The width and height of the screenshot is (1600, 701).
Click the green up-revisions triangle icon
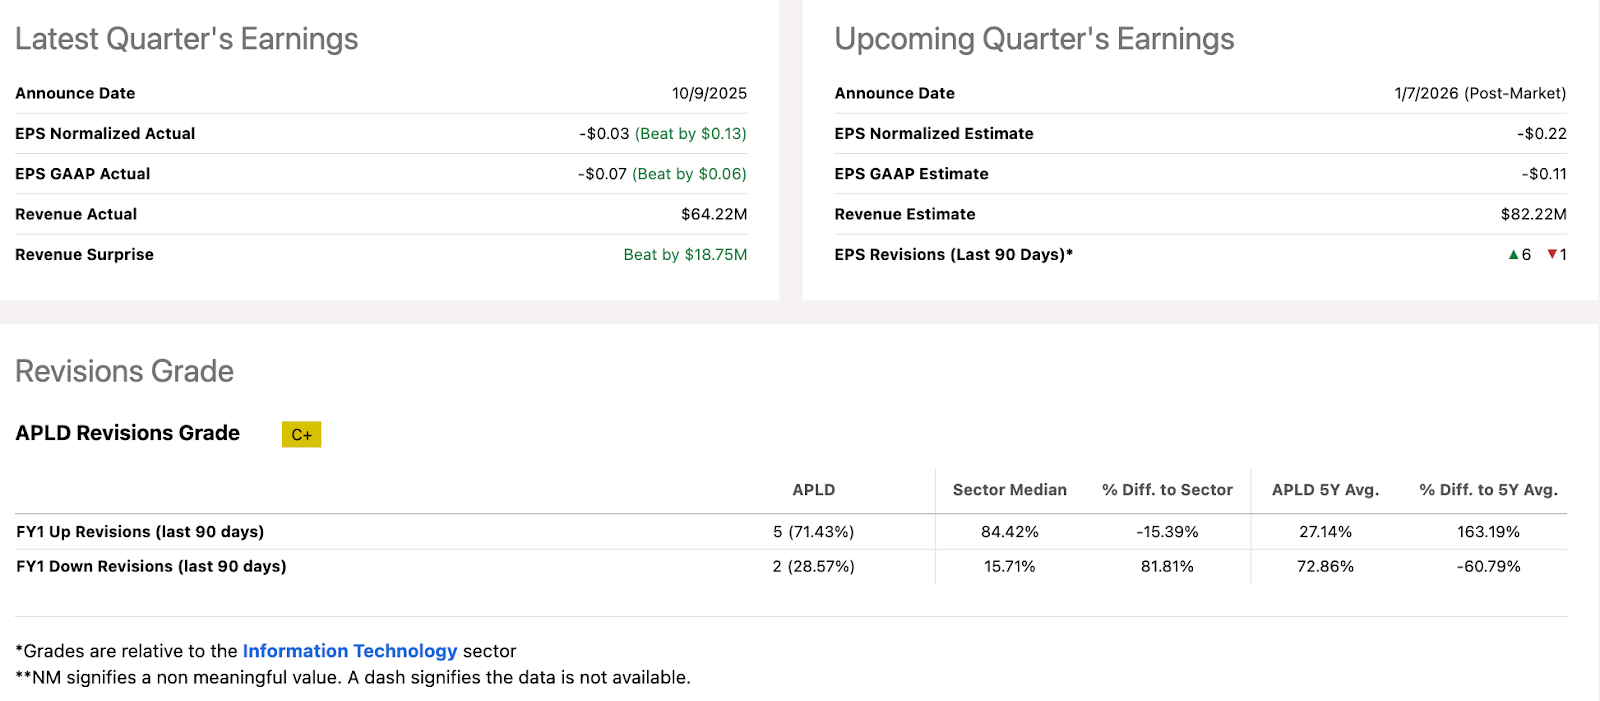tap(1513, 255)
